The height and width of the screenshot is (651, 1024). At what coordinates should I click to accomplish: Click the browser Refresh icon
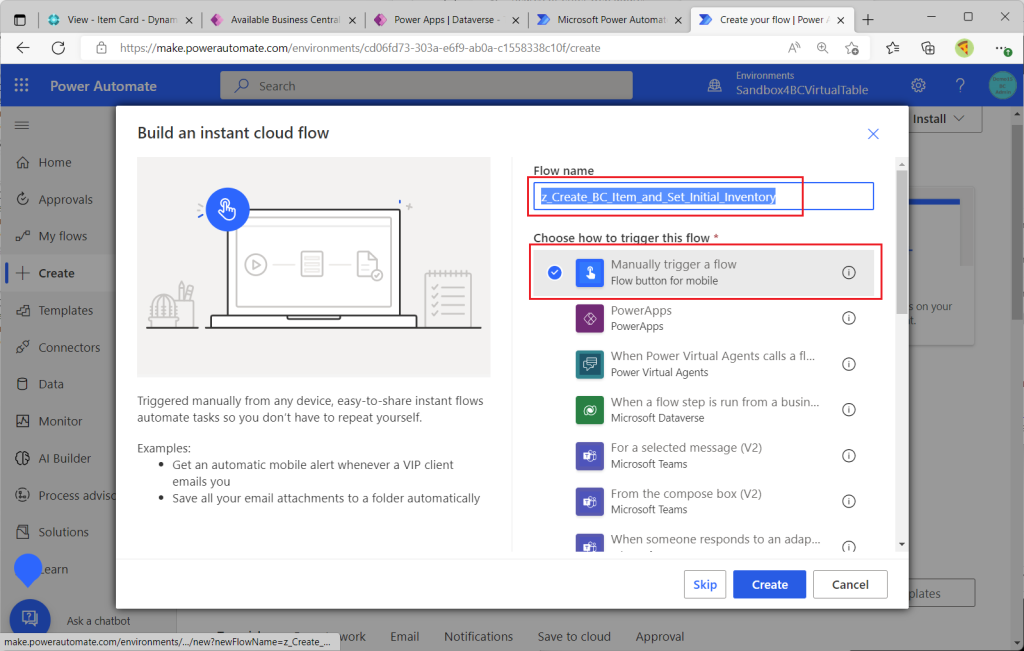(58, 48)
